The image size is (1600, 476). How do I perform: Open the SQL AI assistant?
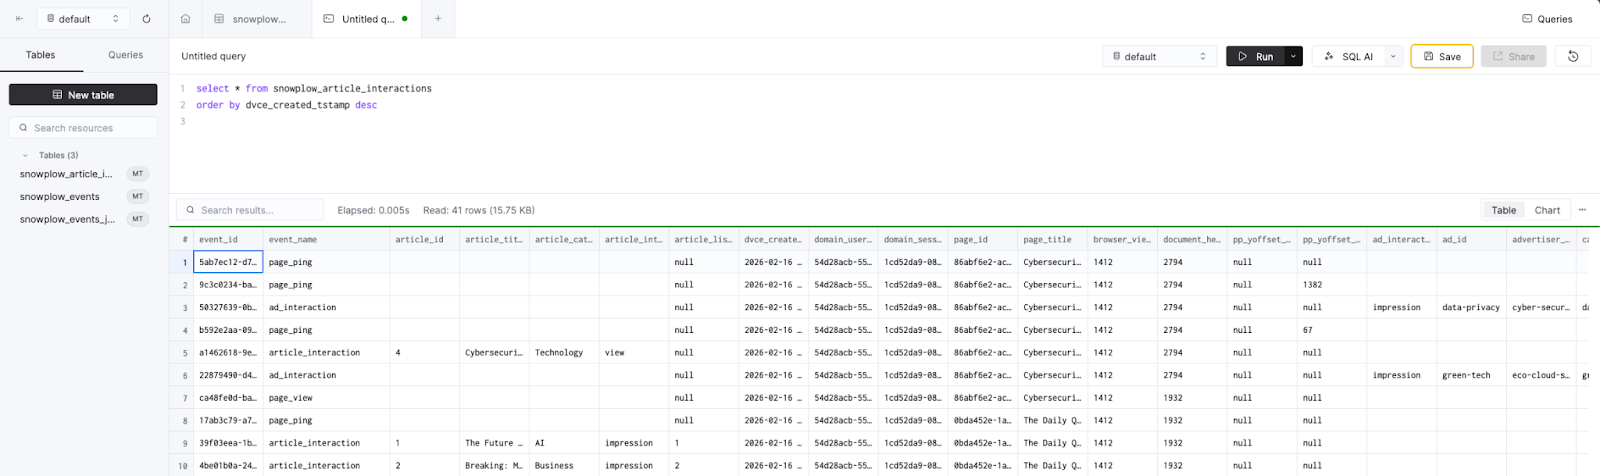(x=1348, y=56)
